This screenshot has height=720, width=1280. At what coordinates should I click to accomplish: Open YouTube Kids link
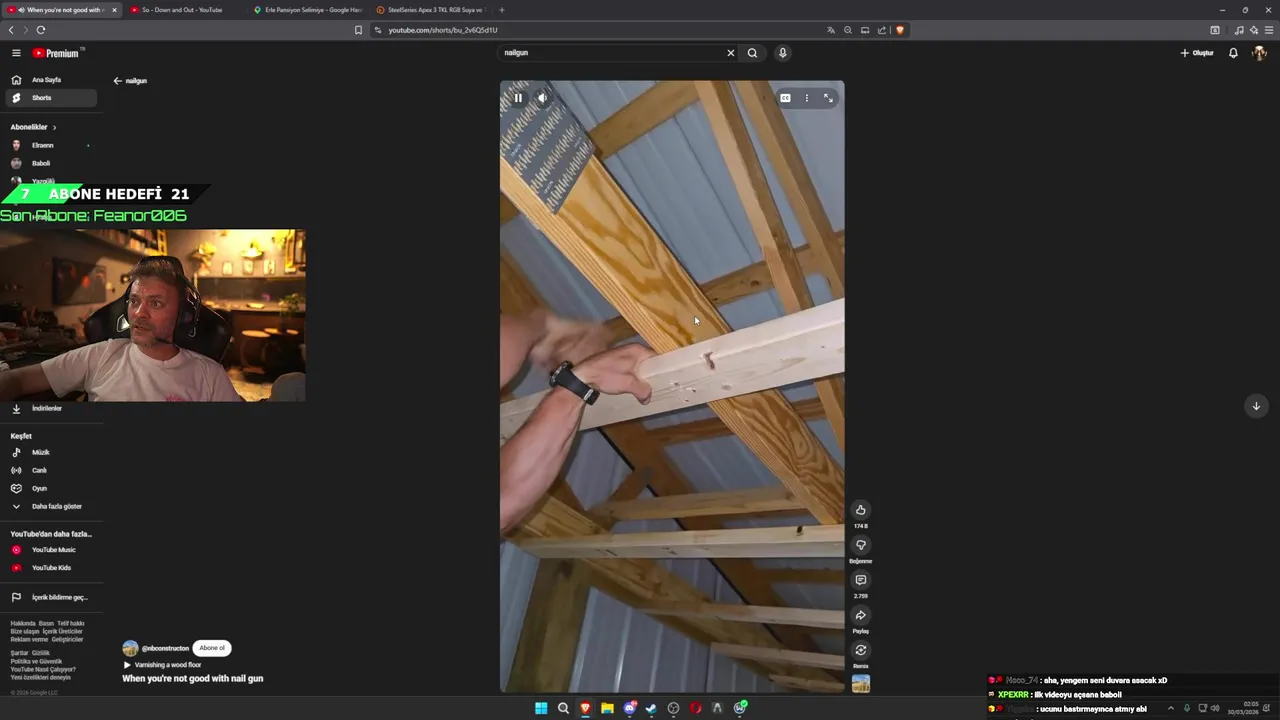pos(50,568)
